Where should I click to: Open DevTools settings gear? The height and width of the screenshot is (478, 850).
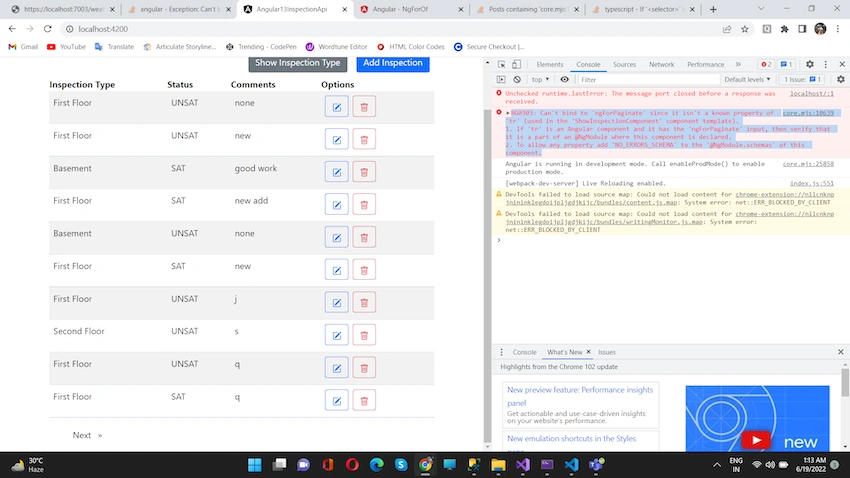point(809,64)
